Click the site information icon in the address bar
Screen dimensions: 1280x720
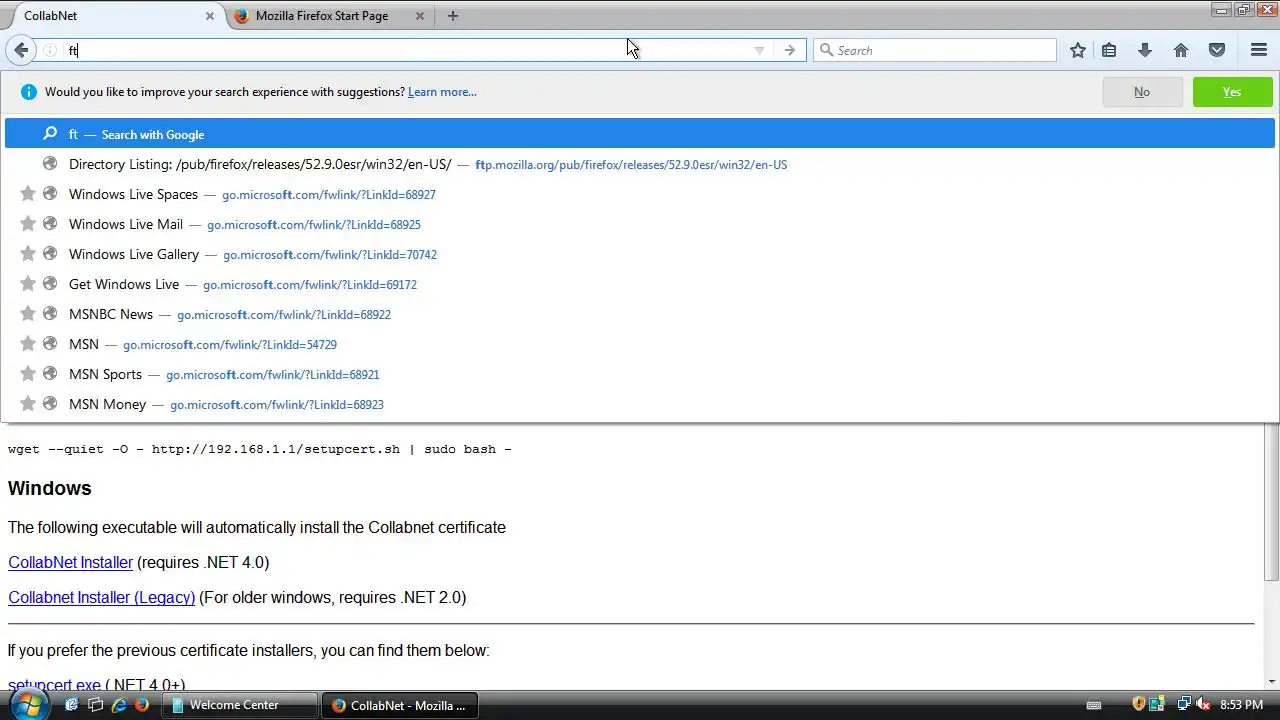[x=50, y=50]
